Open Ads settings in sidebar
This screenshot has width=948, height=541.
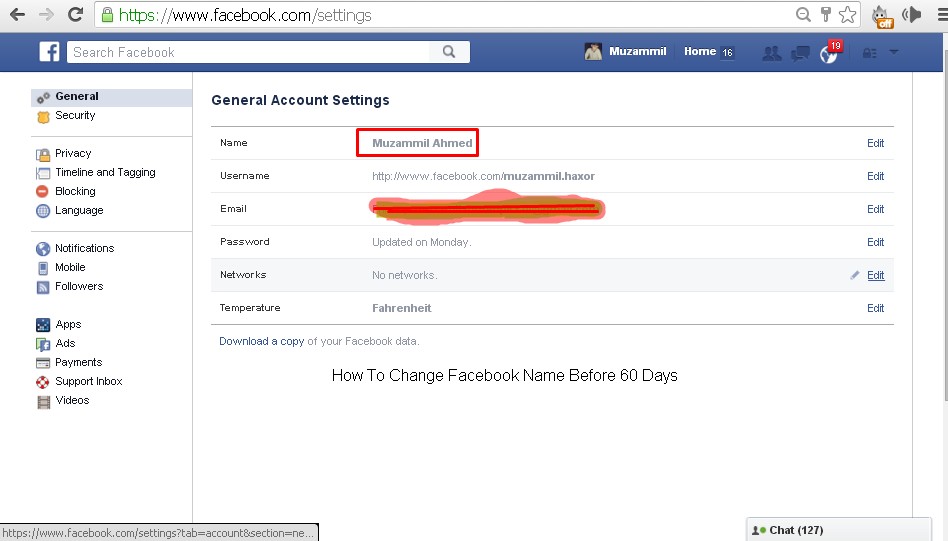click(x=65, y=343)
